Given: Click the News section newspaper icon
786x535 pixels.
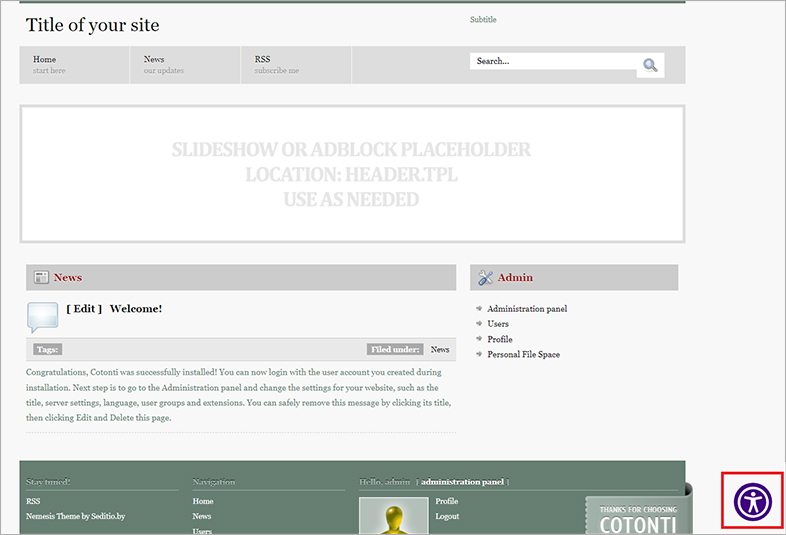Looking at the screenshot, I should pos(41,277).
